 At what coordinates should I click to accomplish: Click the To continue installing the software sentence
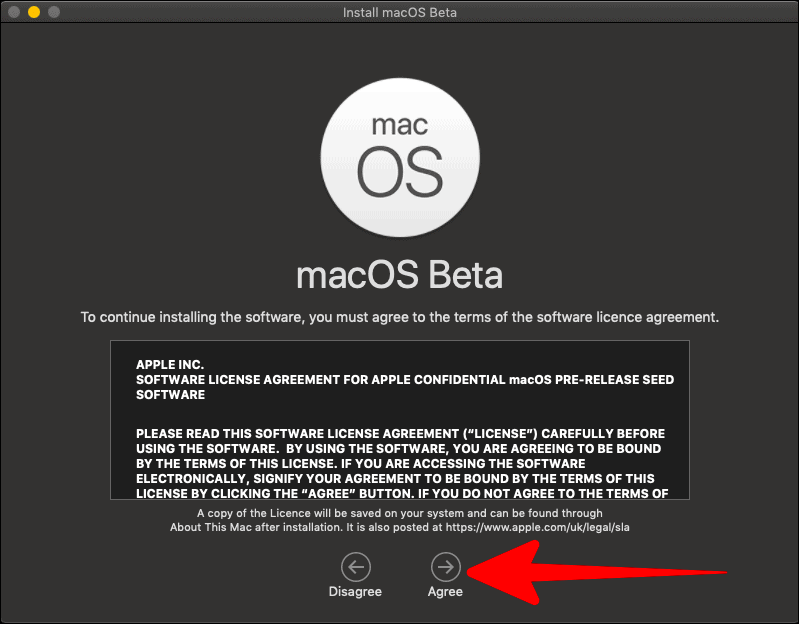[x=400, y=317]
